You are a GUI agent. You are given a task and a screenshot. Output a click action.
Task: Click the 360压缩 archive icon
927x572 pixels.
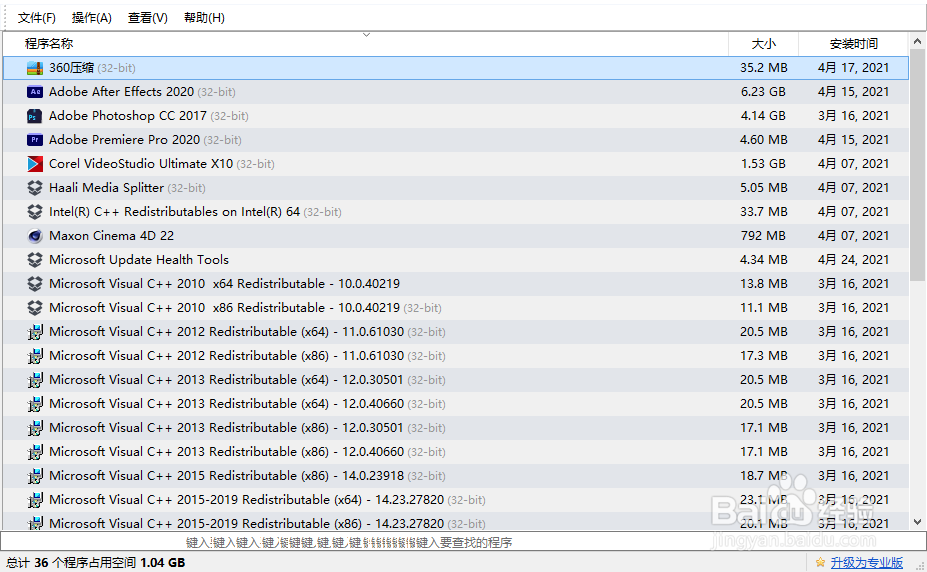[x=35, y=68]
